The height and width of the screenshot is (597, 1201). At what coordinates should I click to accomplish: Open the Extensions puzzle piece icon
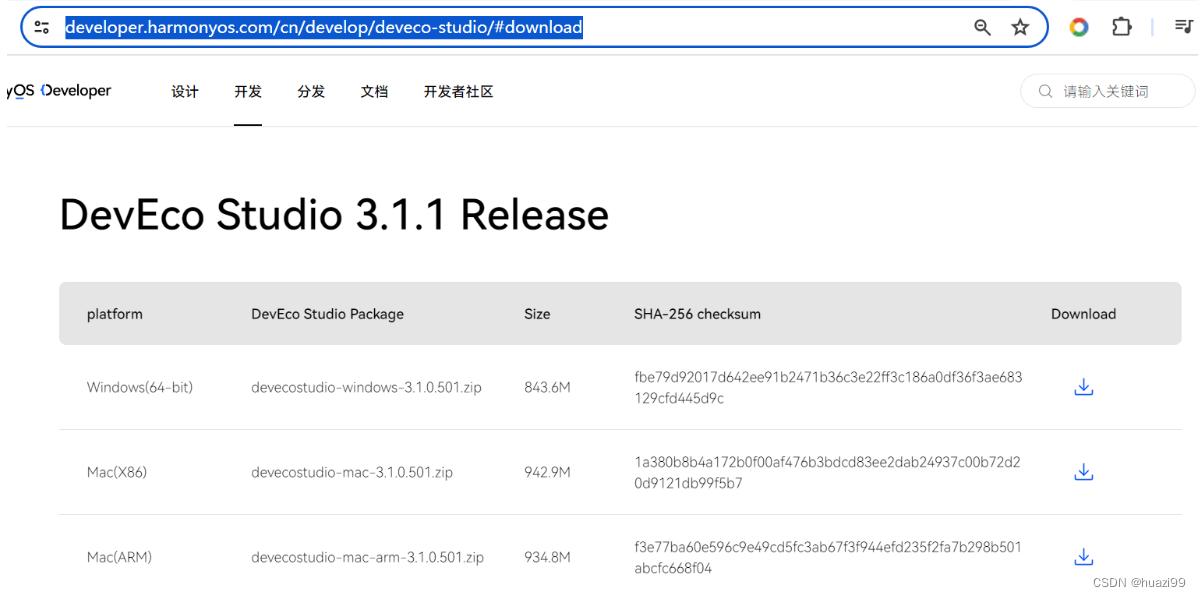click(1122, 27)
